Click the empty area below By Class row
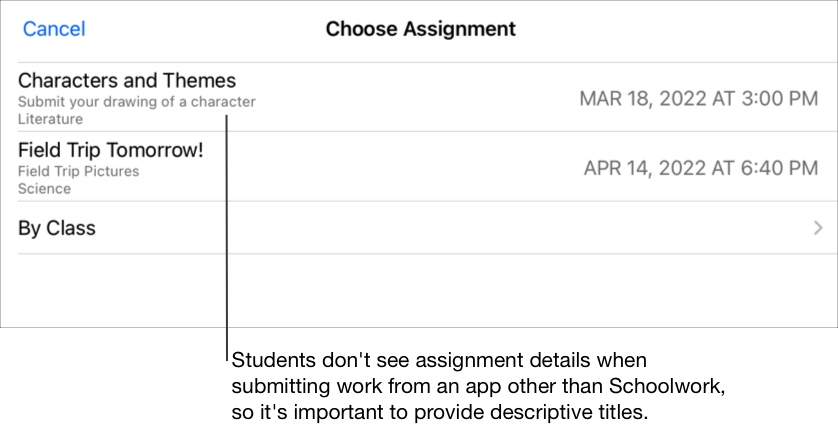838x430 pixels. 420,290
